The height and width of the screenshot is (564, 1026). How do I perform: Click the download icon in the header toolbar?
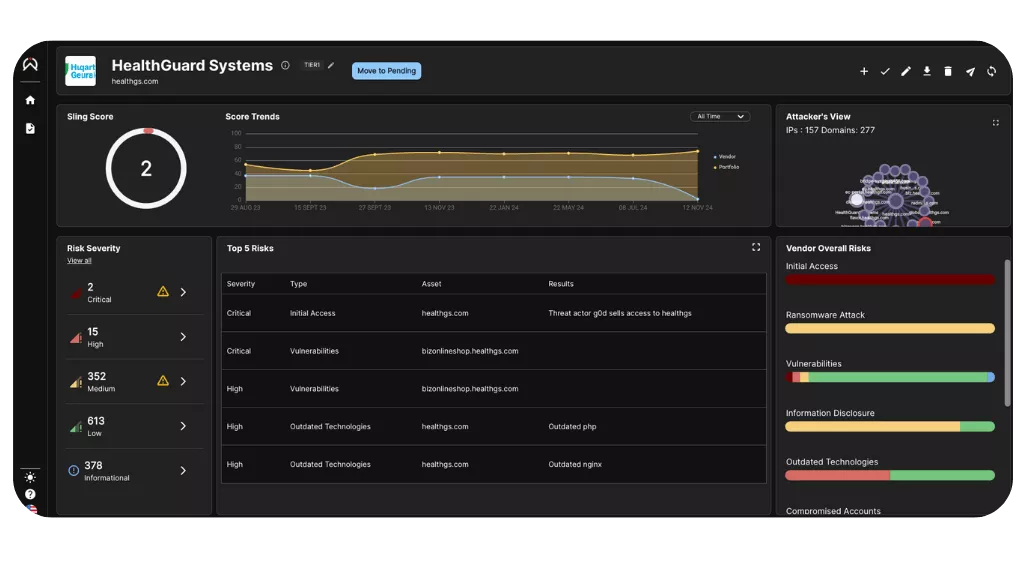[x=927, y=71]
